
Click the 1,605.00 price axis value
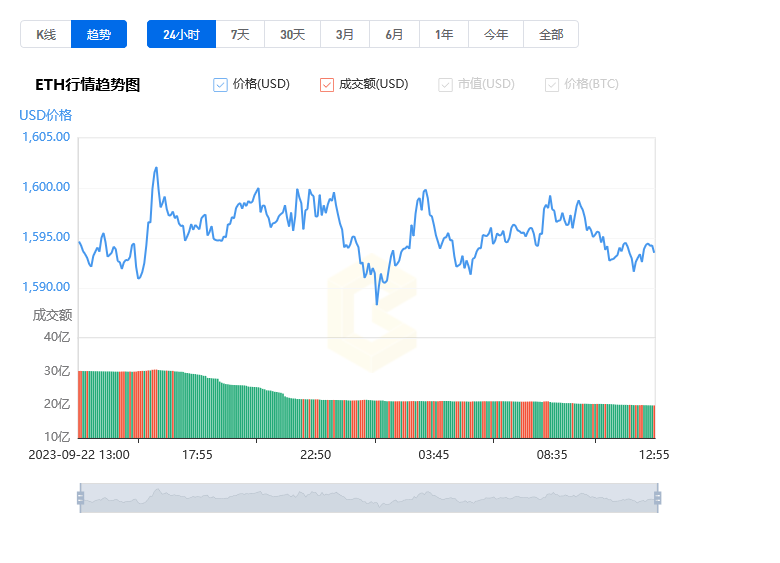[46, 137]
